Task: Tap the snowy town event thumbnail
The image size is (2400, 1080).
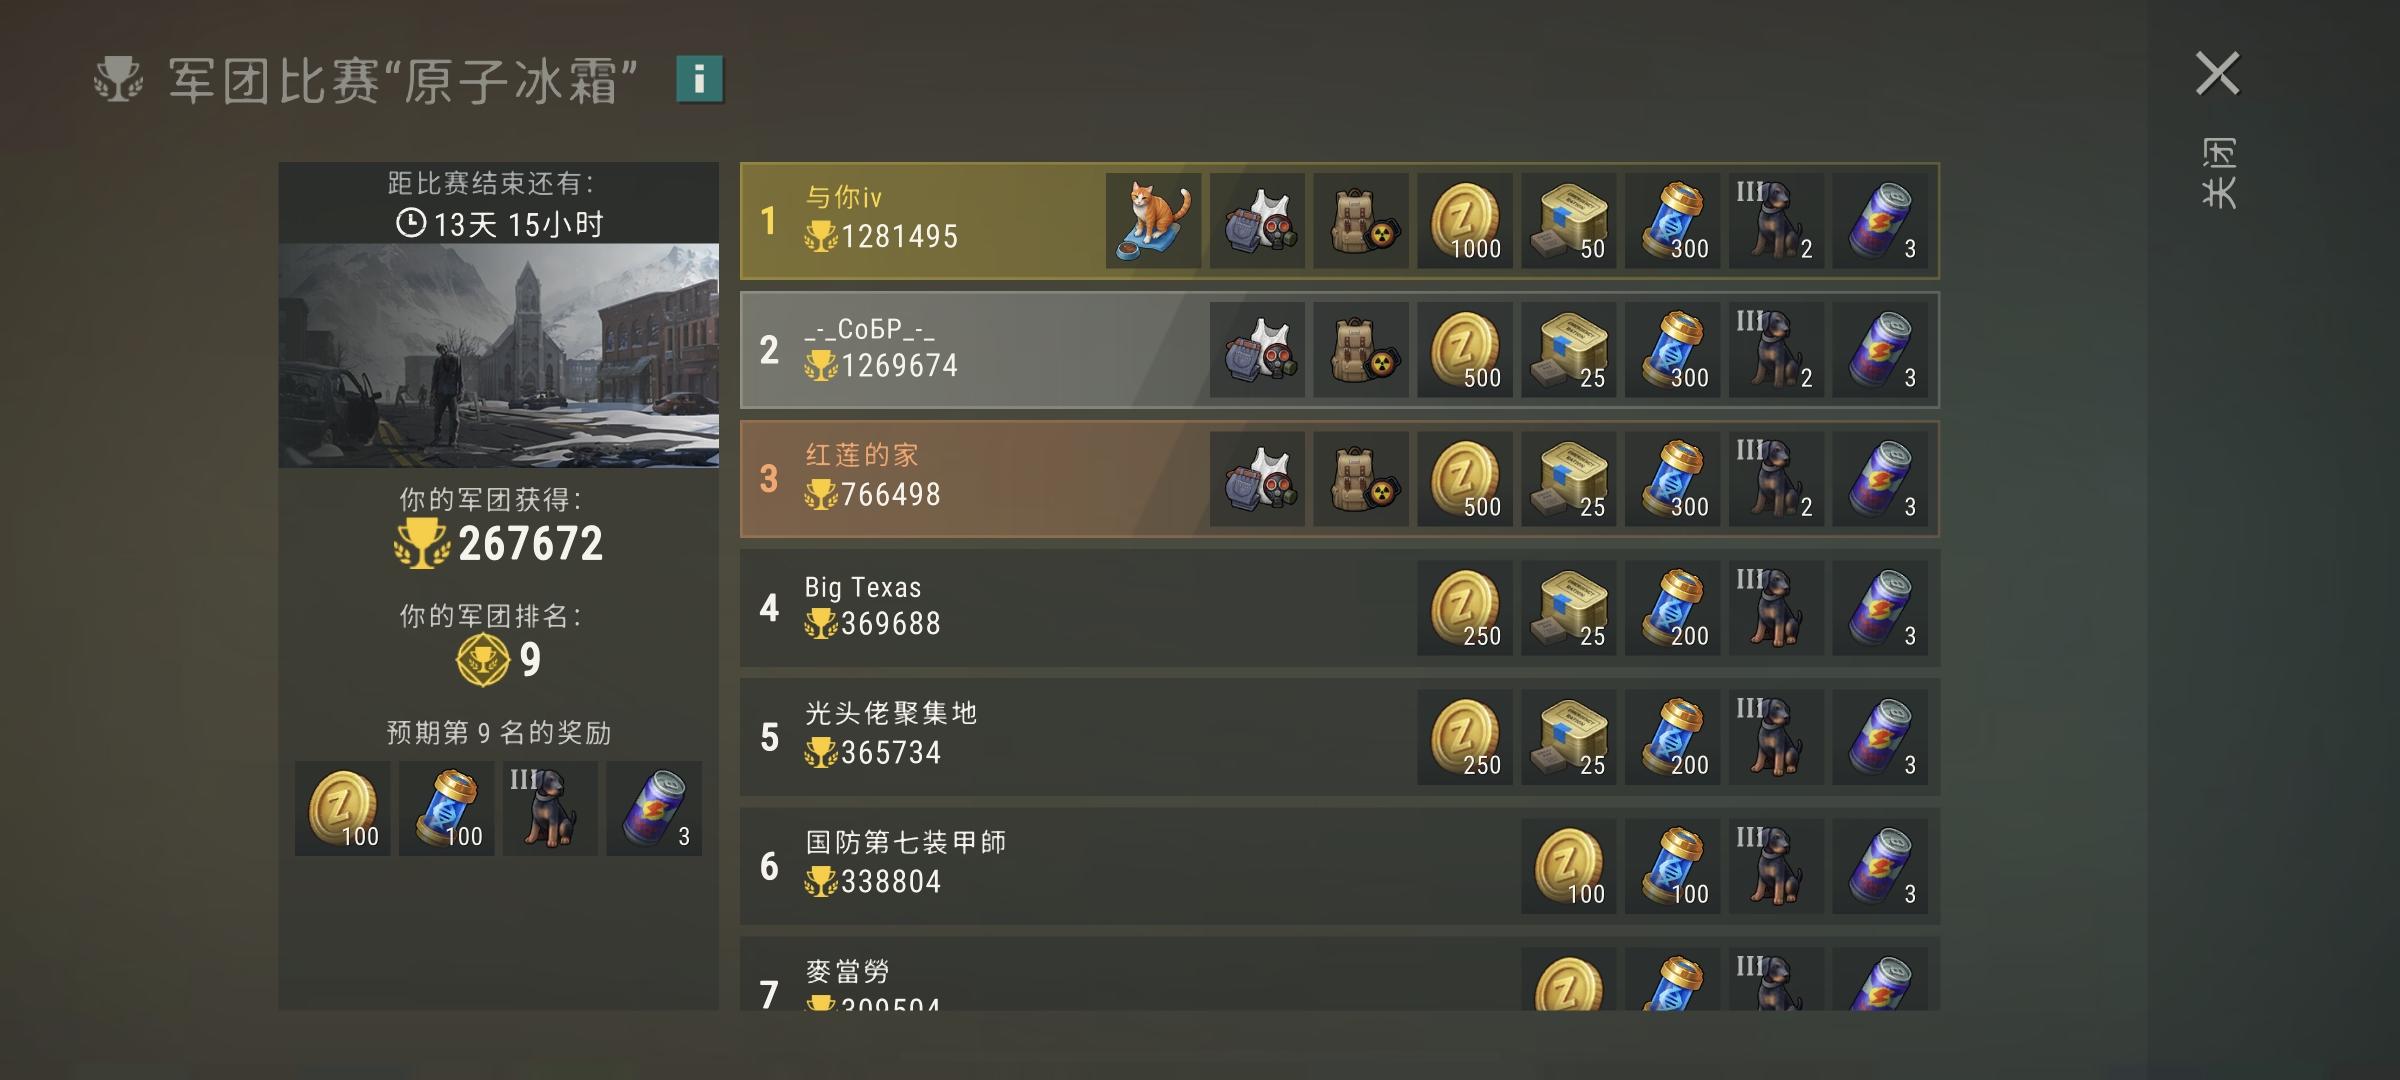Action: pyautogui.click(x=499, y=356)
